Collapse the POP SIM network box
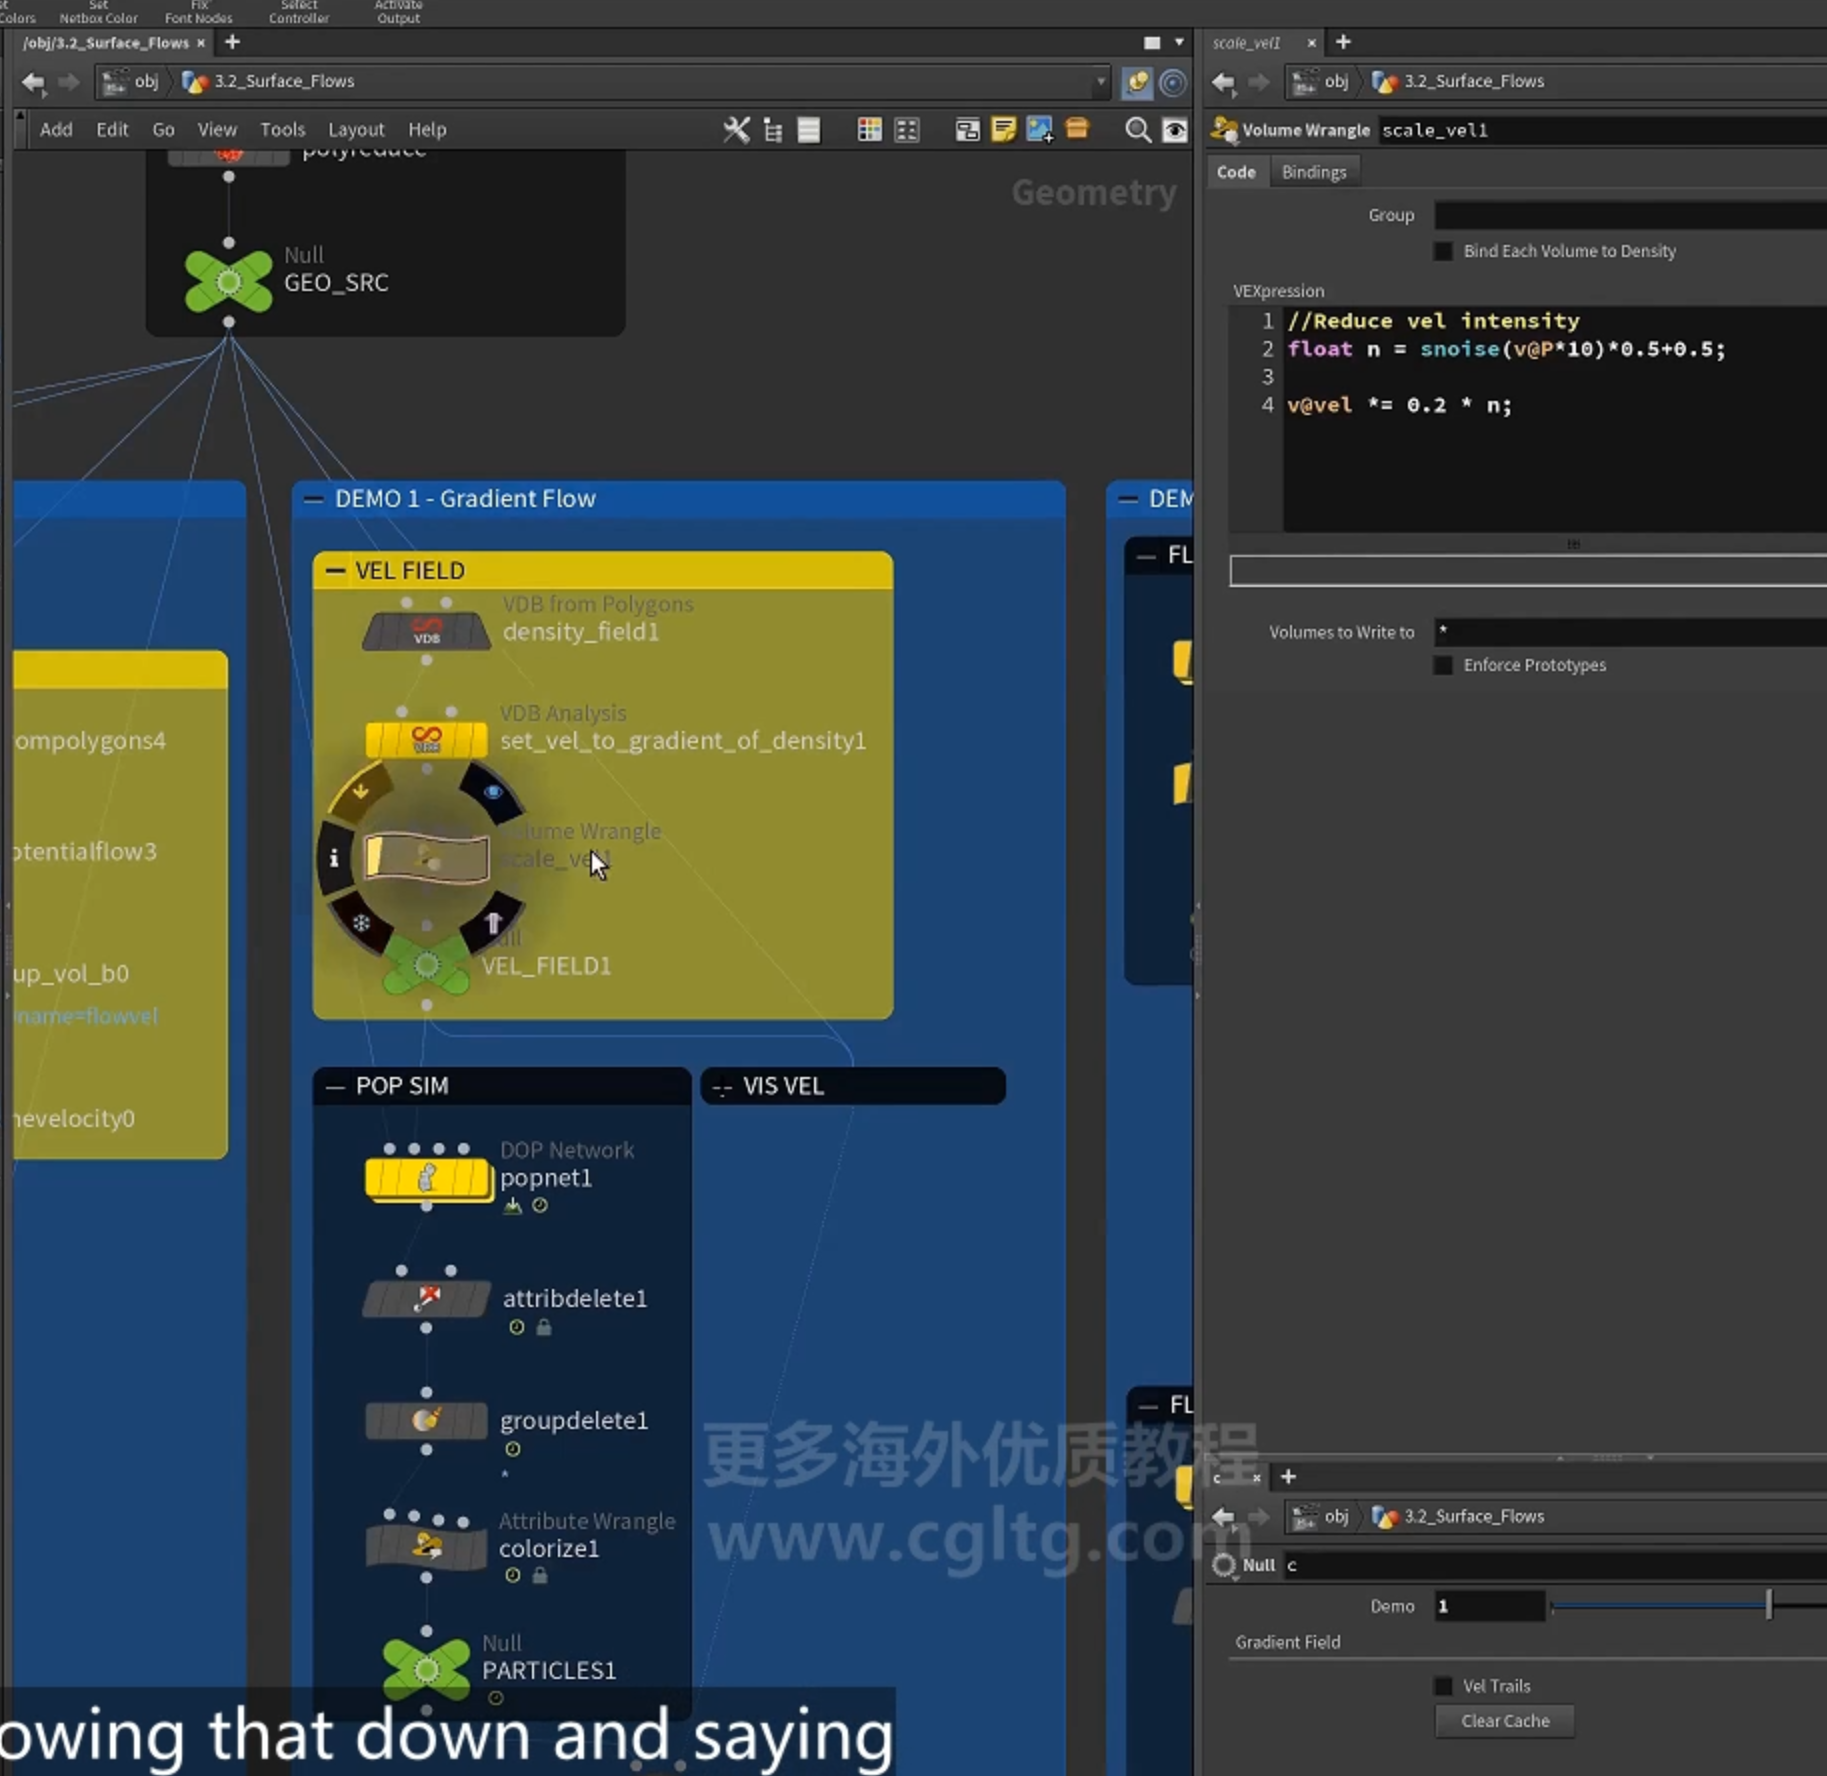Screen dimensions: 1827x1776 (335, 1087)
